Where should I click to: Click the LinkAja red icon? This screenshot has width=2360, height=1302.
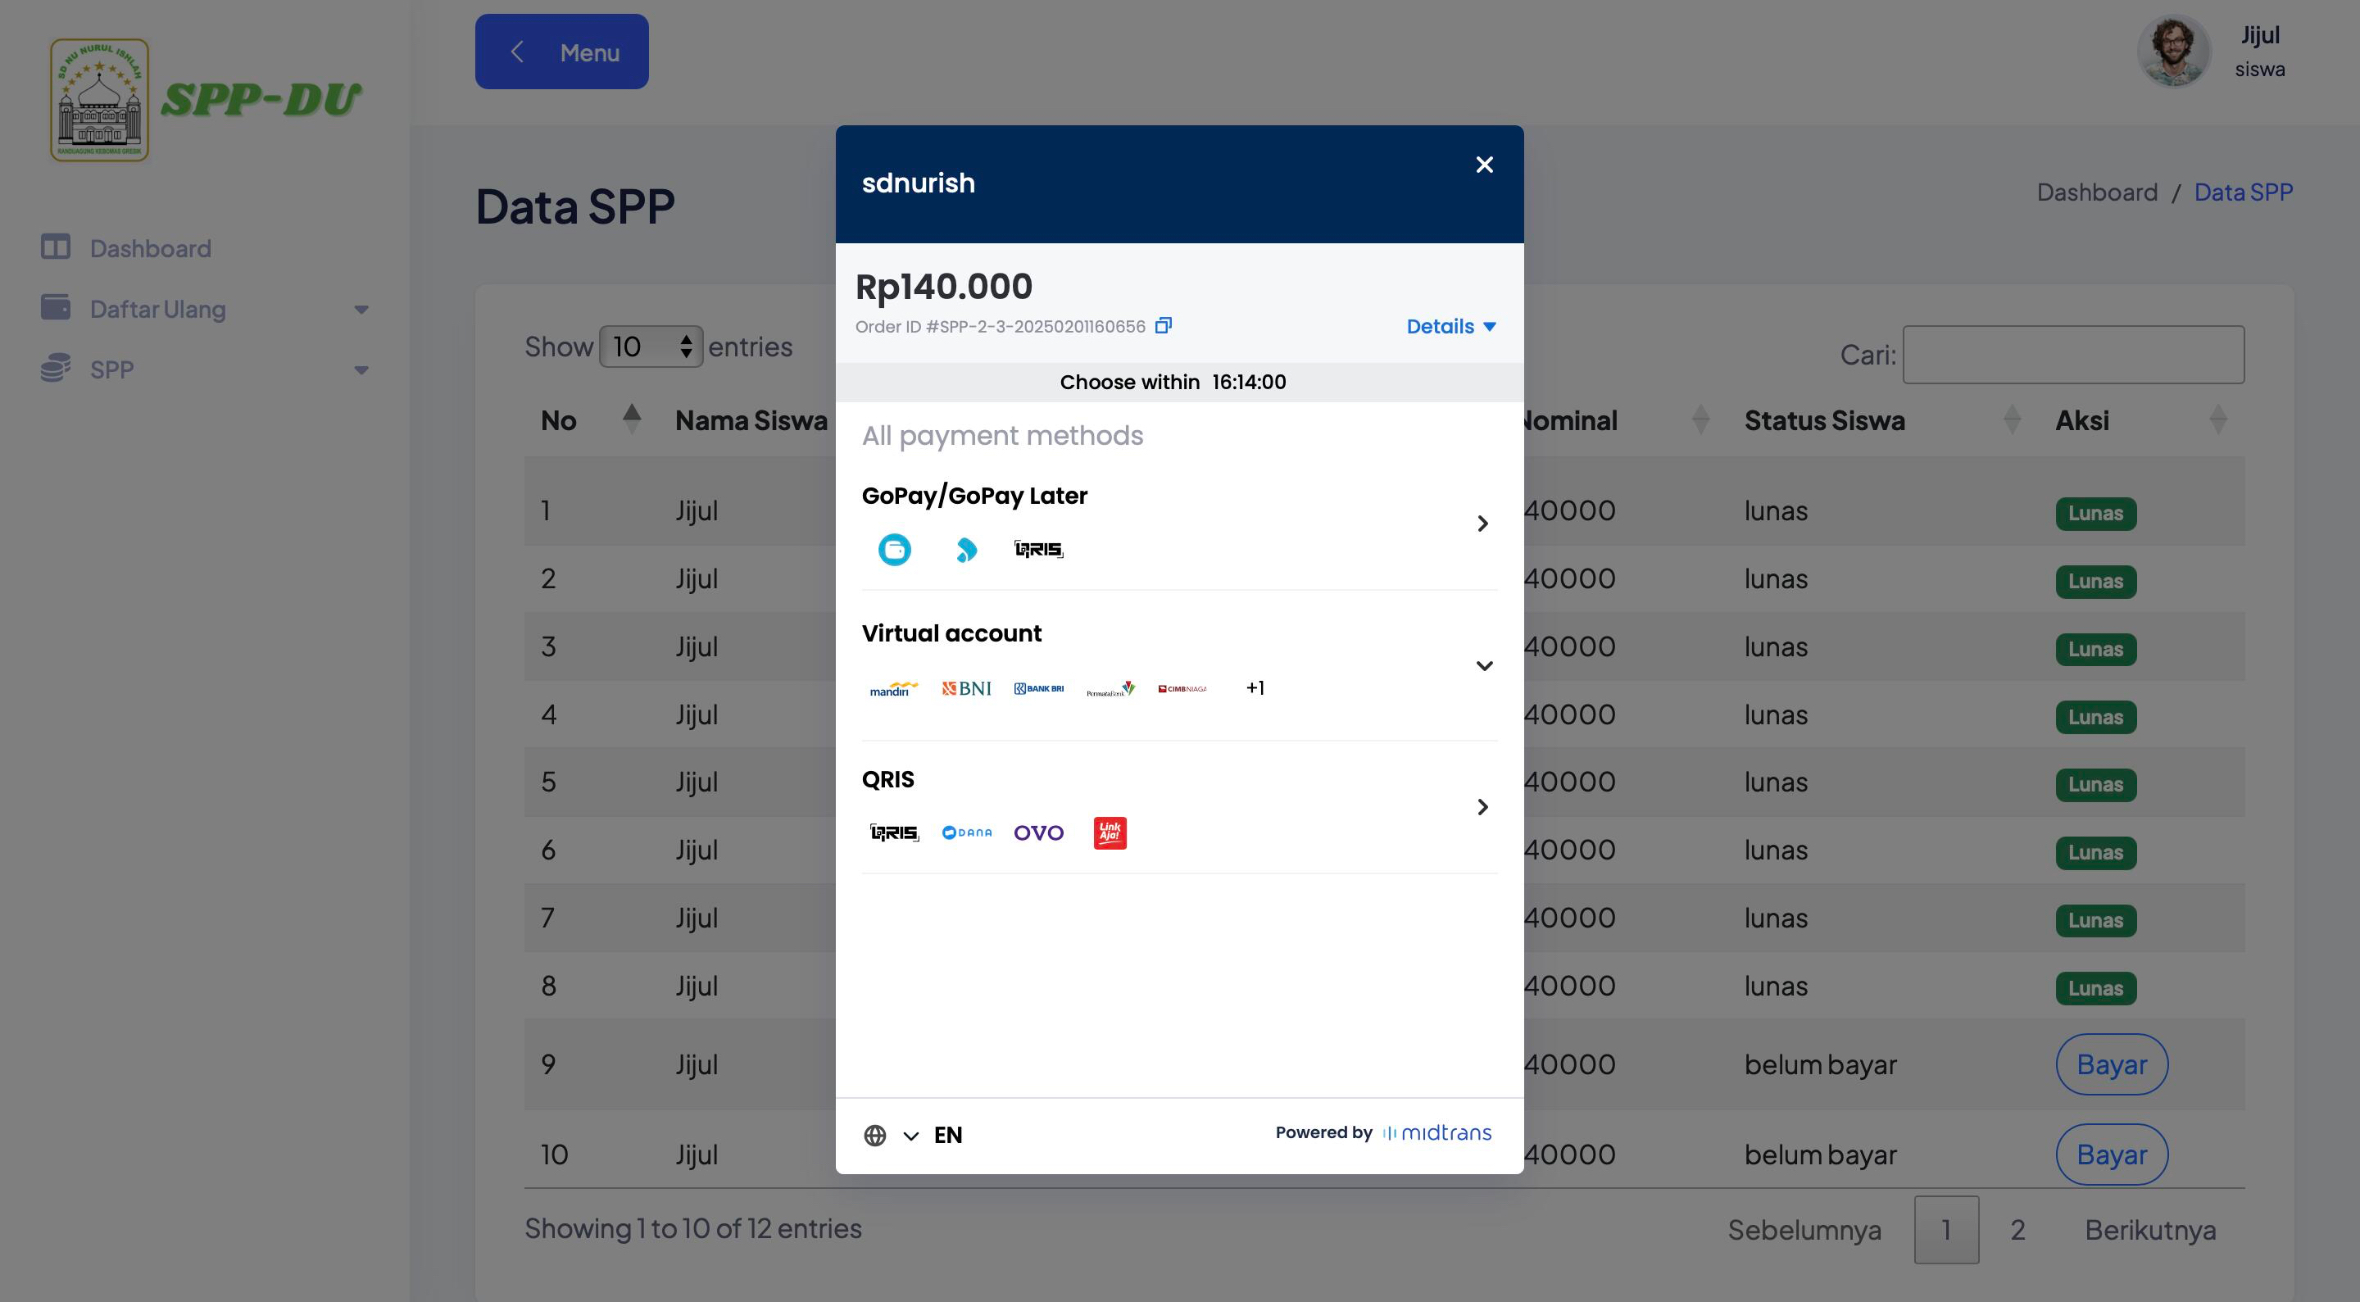(x=1110, y=833)
